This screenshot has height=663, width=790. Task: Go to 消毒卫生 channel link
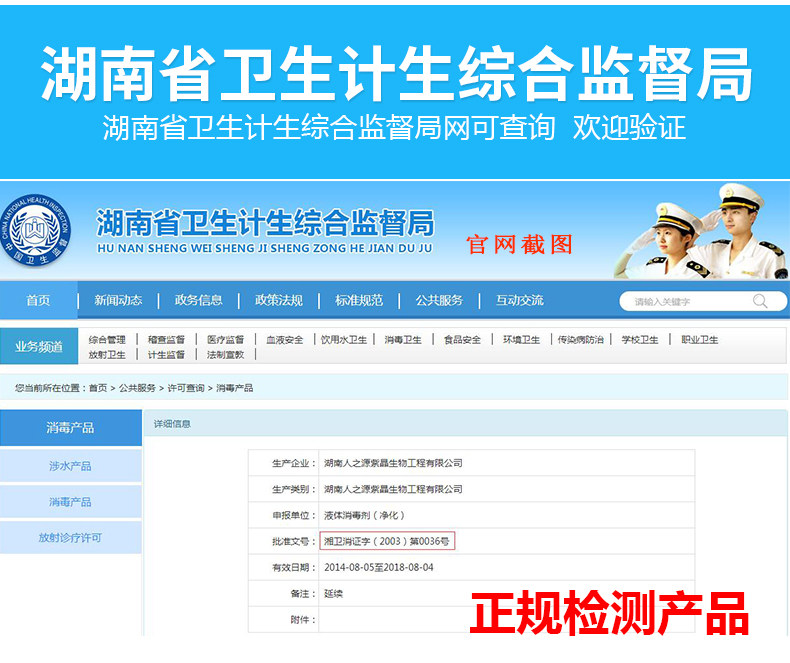pyautogui.click(x=403, y=340)
